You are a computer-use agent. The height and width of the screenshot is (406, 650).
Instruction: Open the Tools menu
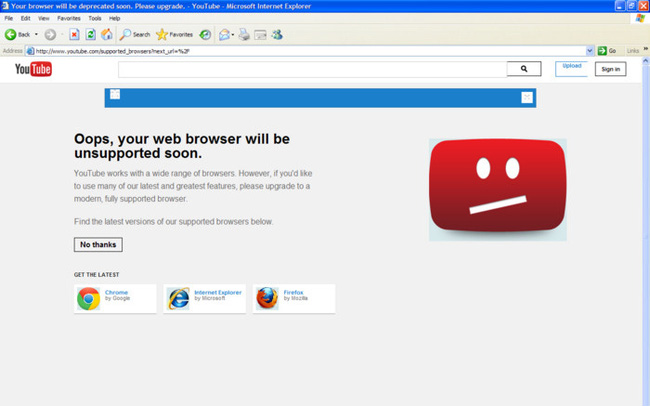pos(95,18)
